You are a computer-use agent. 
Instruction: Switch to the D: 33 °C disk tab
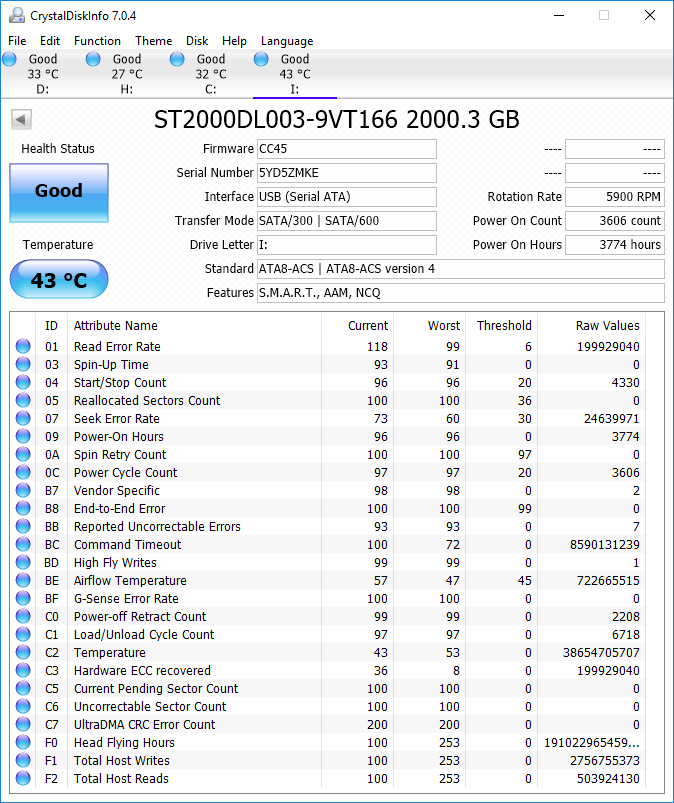(x=43, y=74)
